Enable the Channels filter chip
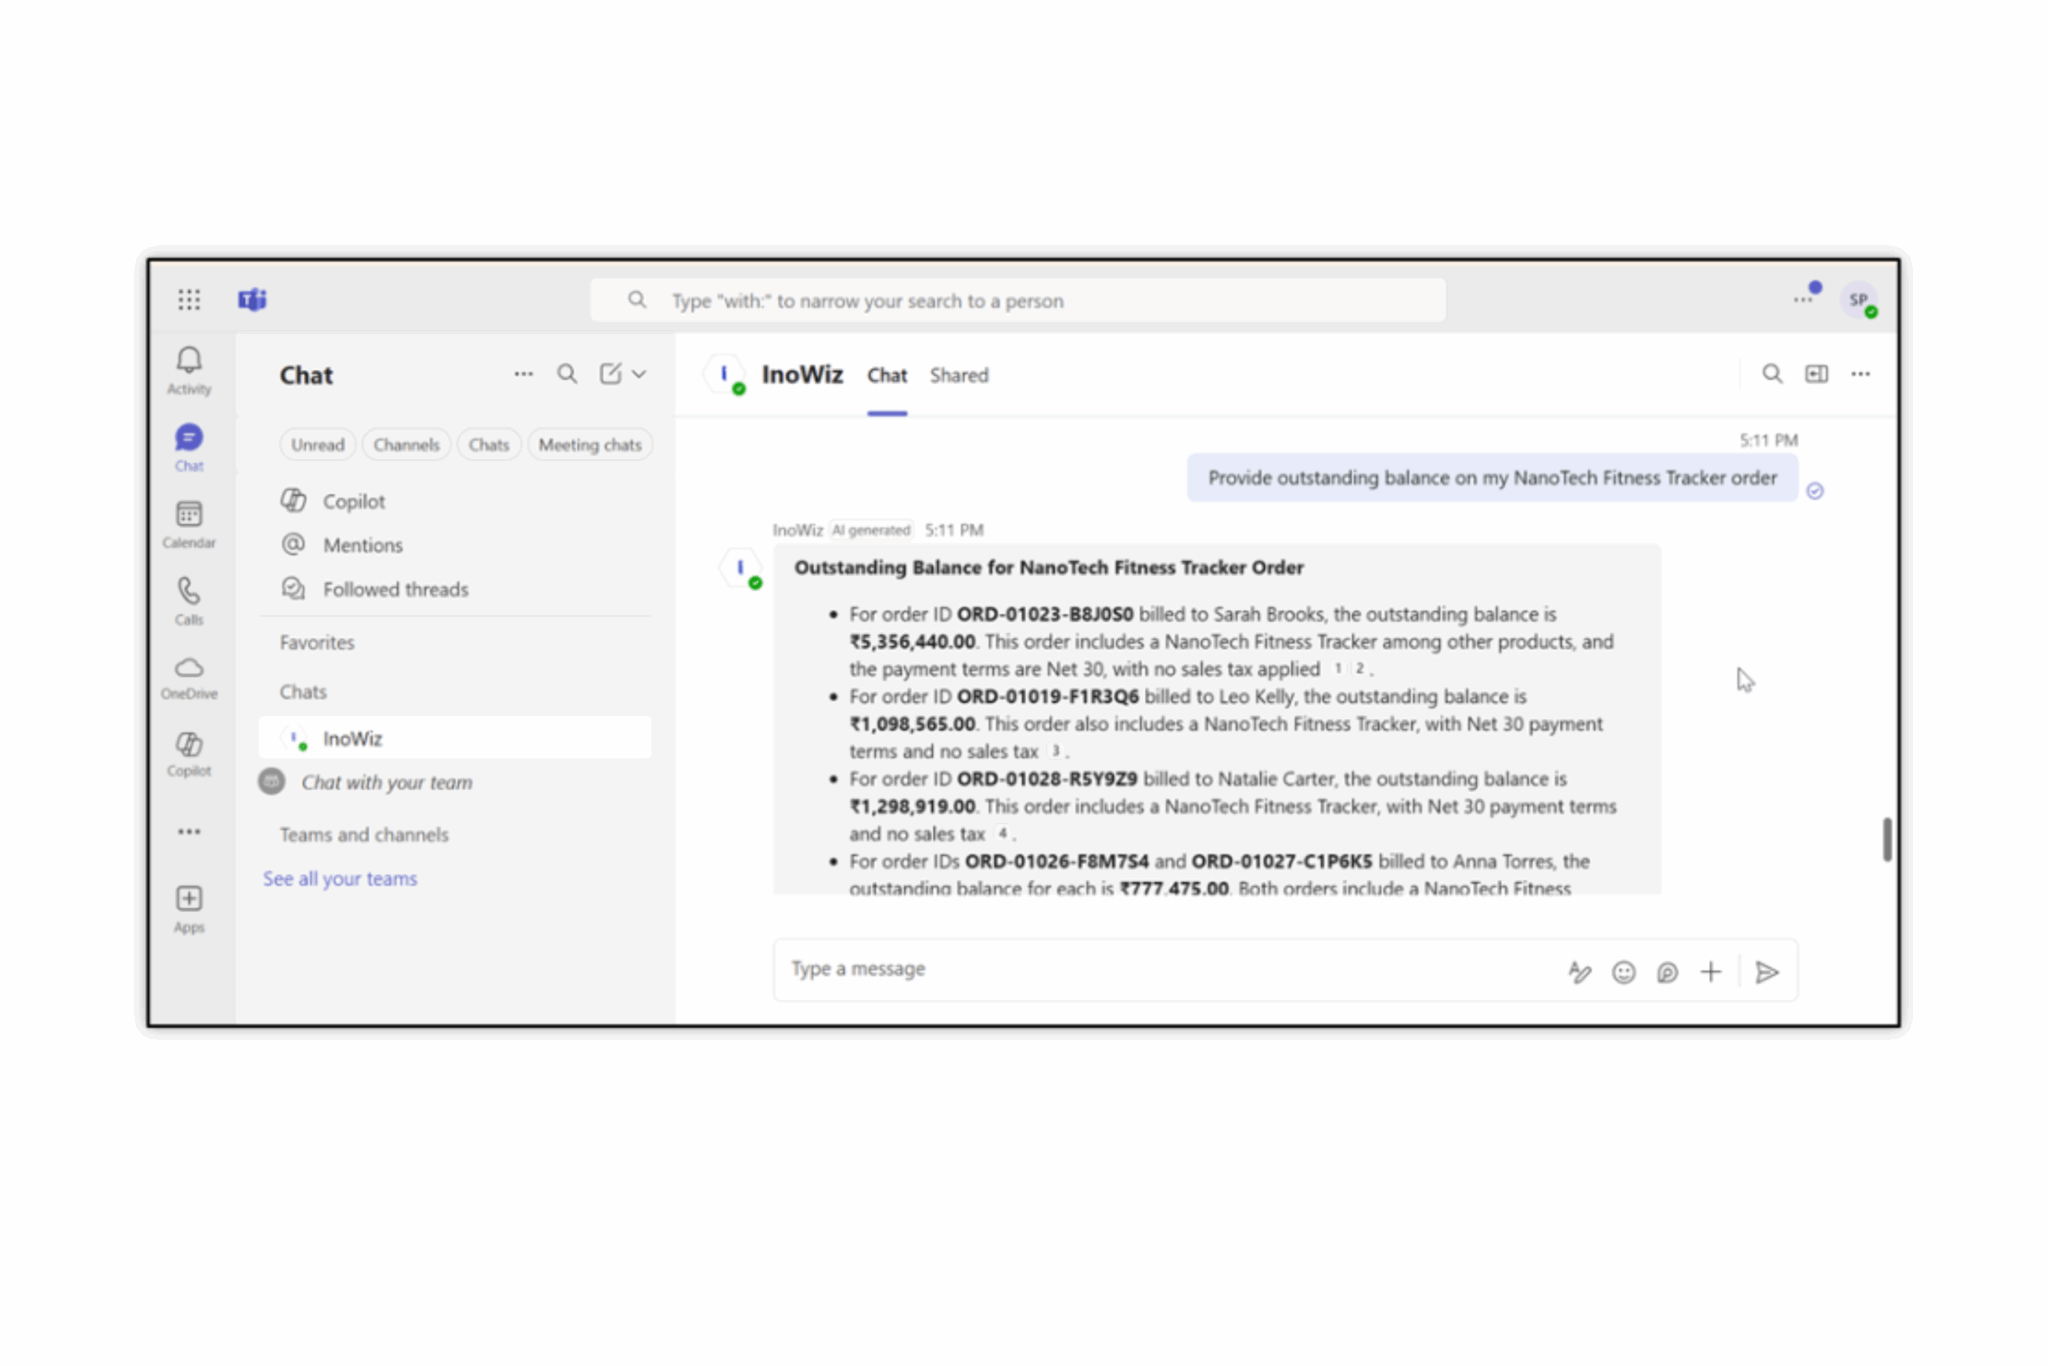This screenshot has width=2048, height=1366. (x=406, y=444)
